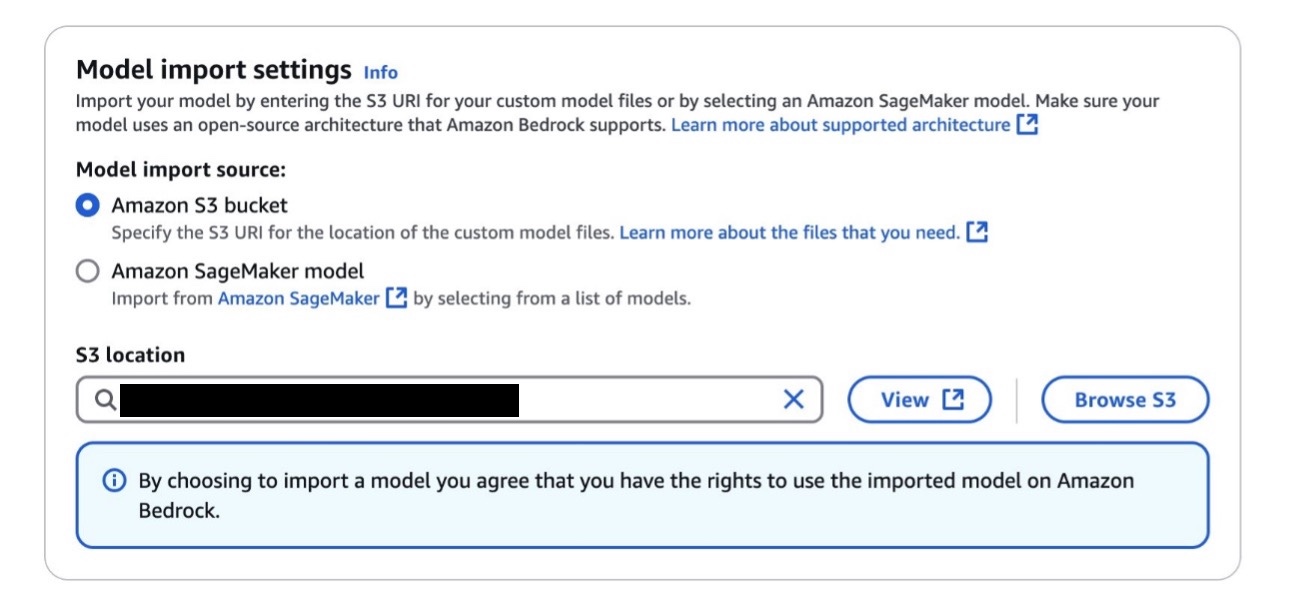Open Learn more about supported architecture link
Image resolution: width=1292 pixels, height=605 pixels.
pyautogui.click(x=840, y=125)
